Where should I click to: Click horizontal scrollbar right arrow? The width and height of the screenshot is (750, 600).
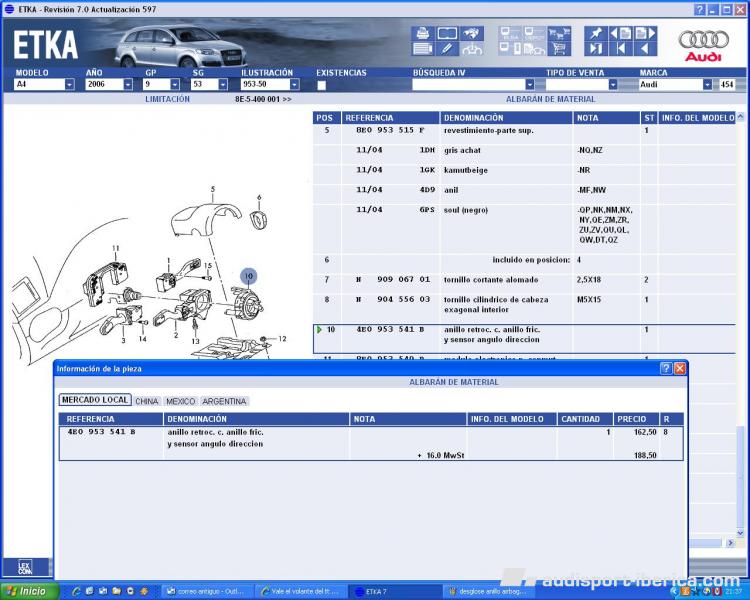[730, 543]
